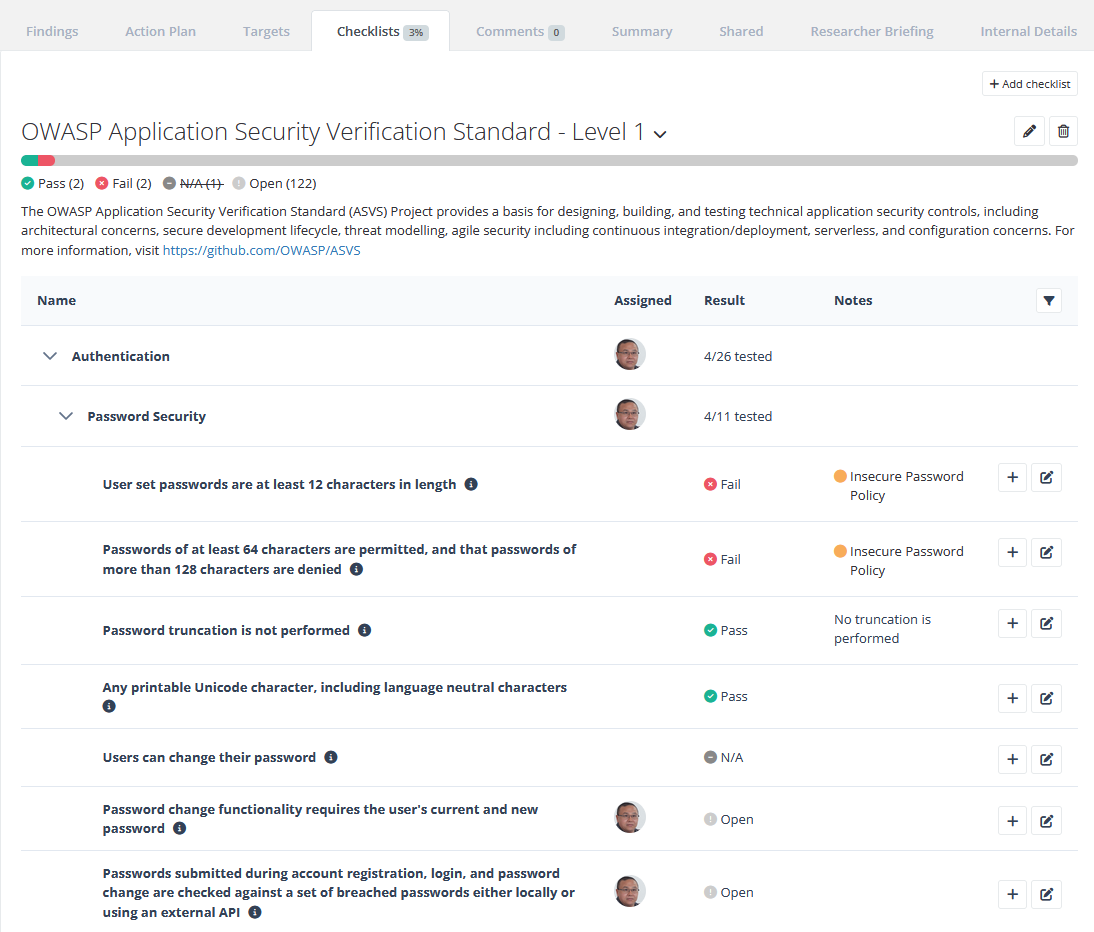1094x932 pixels.
Task: Edit the printable Unicode character item
Action: pos(1047,698)
